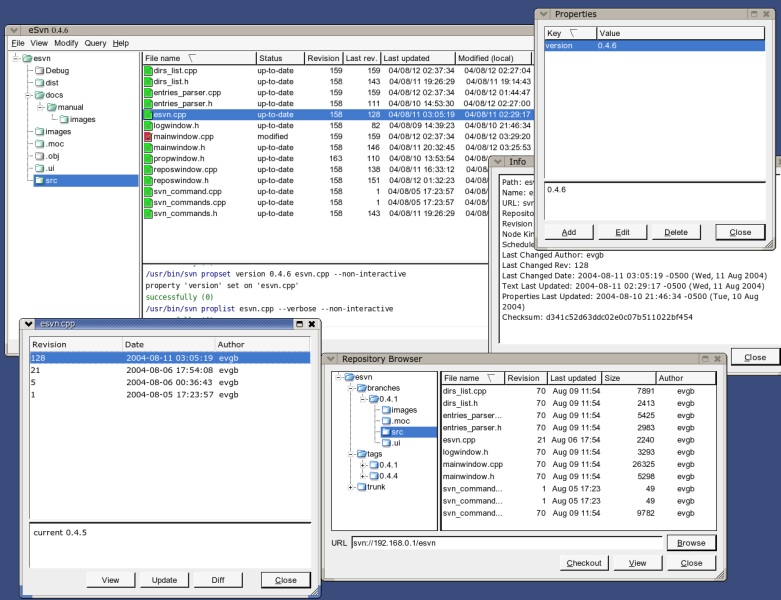
Task: Click the Debug folder icon in eSvn tree
Action: point(39,70)
